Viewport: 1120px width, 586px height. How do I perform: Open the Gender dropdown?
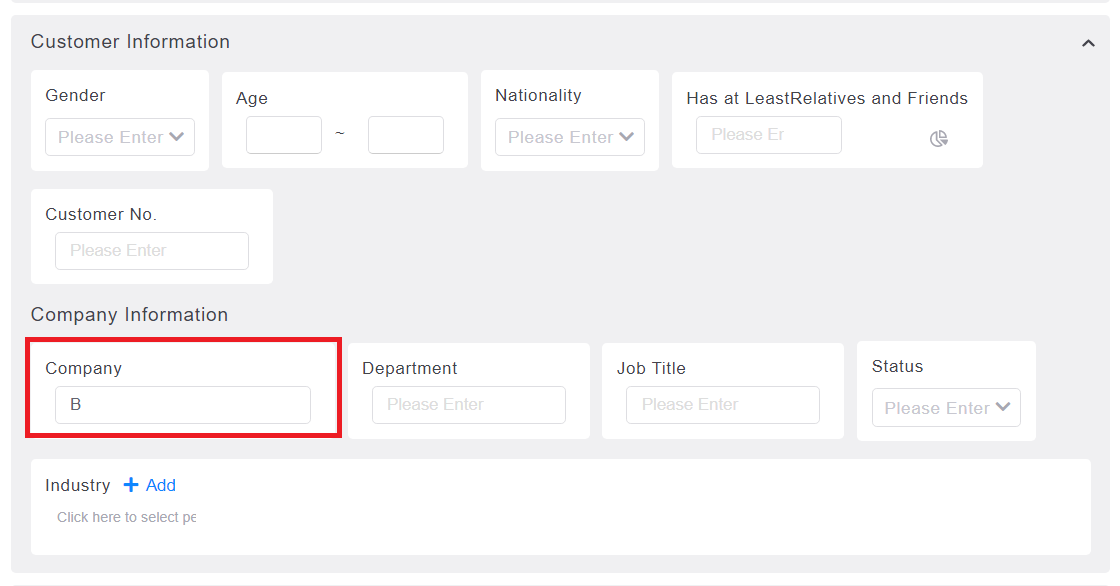[120, 137]
